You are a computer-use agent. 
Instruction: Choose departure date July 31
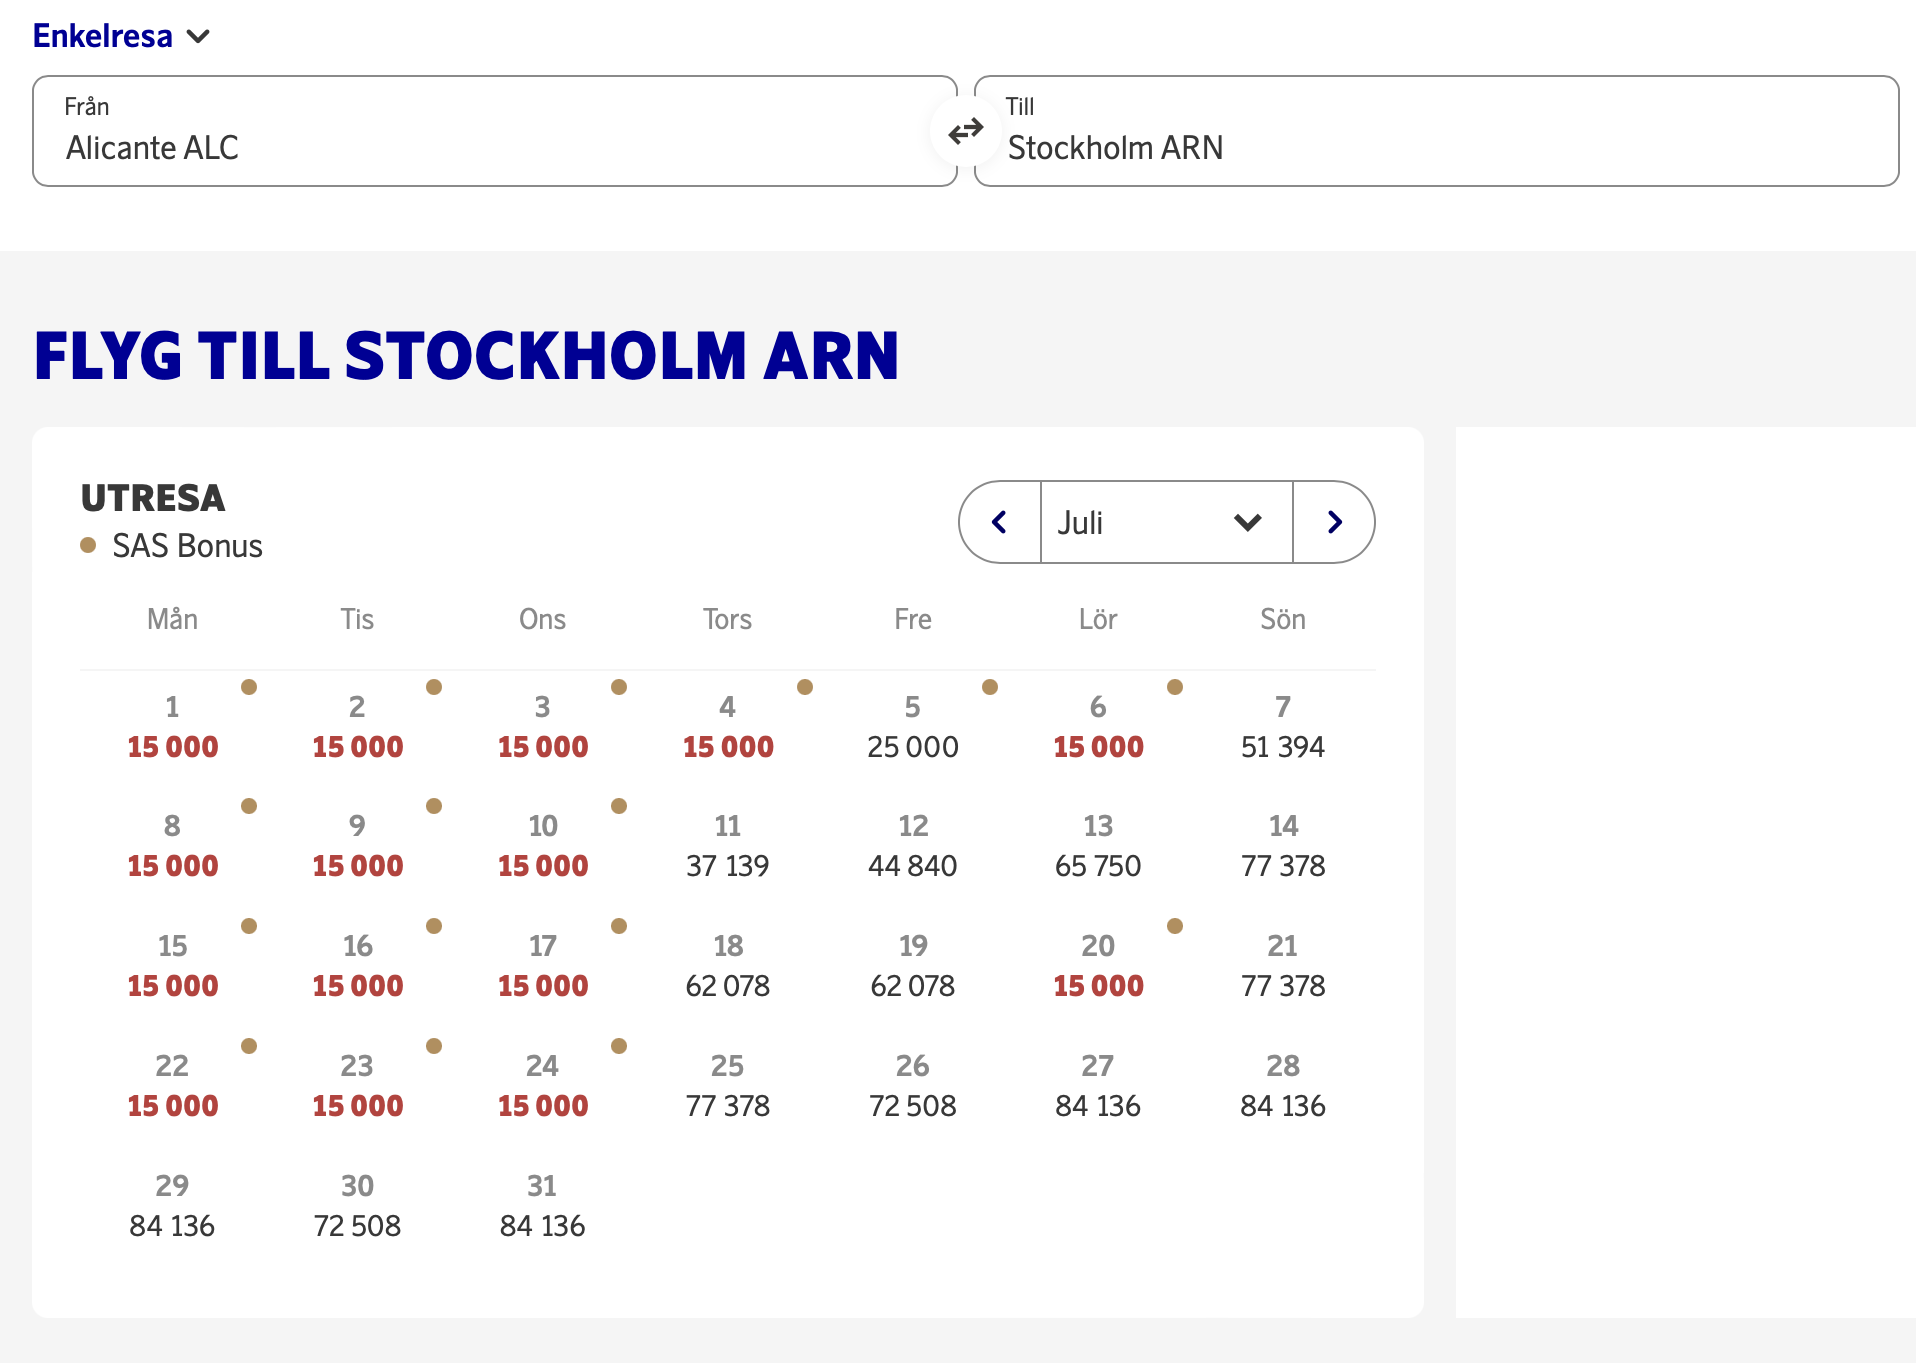point(542,1206)
